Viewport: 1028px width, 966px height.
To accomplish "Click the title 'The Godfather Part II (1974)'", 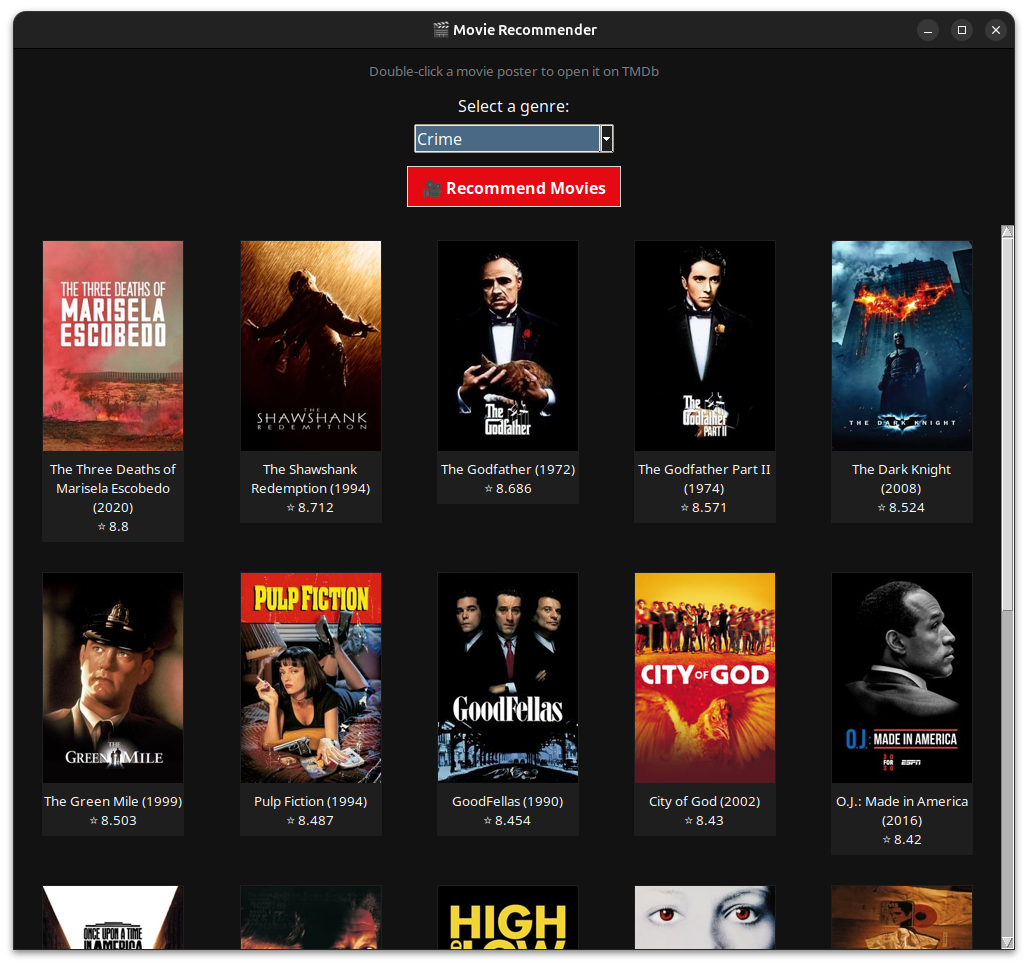I will (705, 479).
